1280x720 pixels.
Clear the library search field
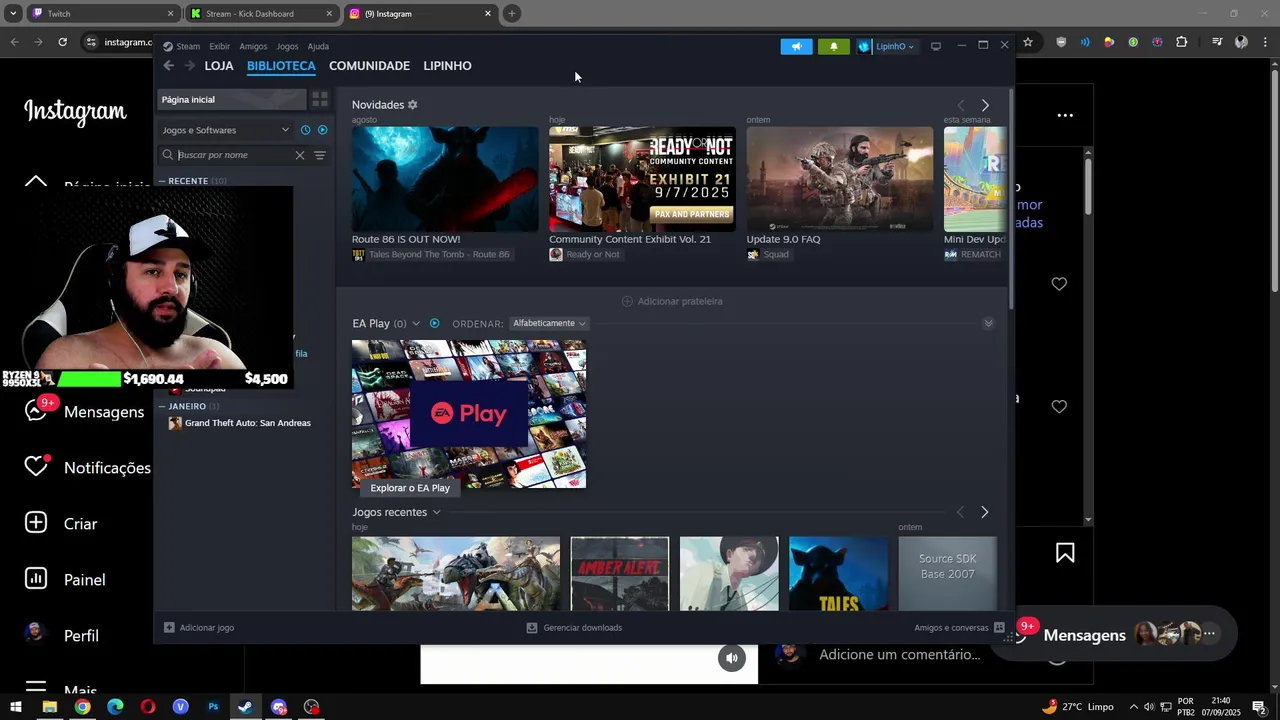299,155
